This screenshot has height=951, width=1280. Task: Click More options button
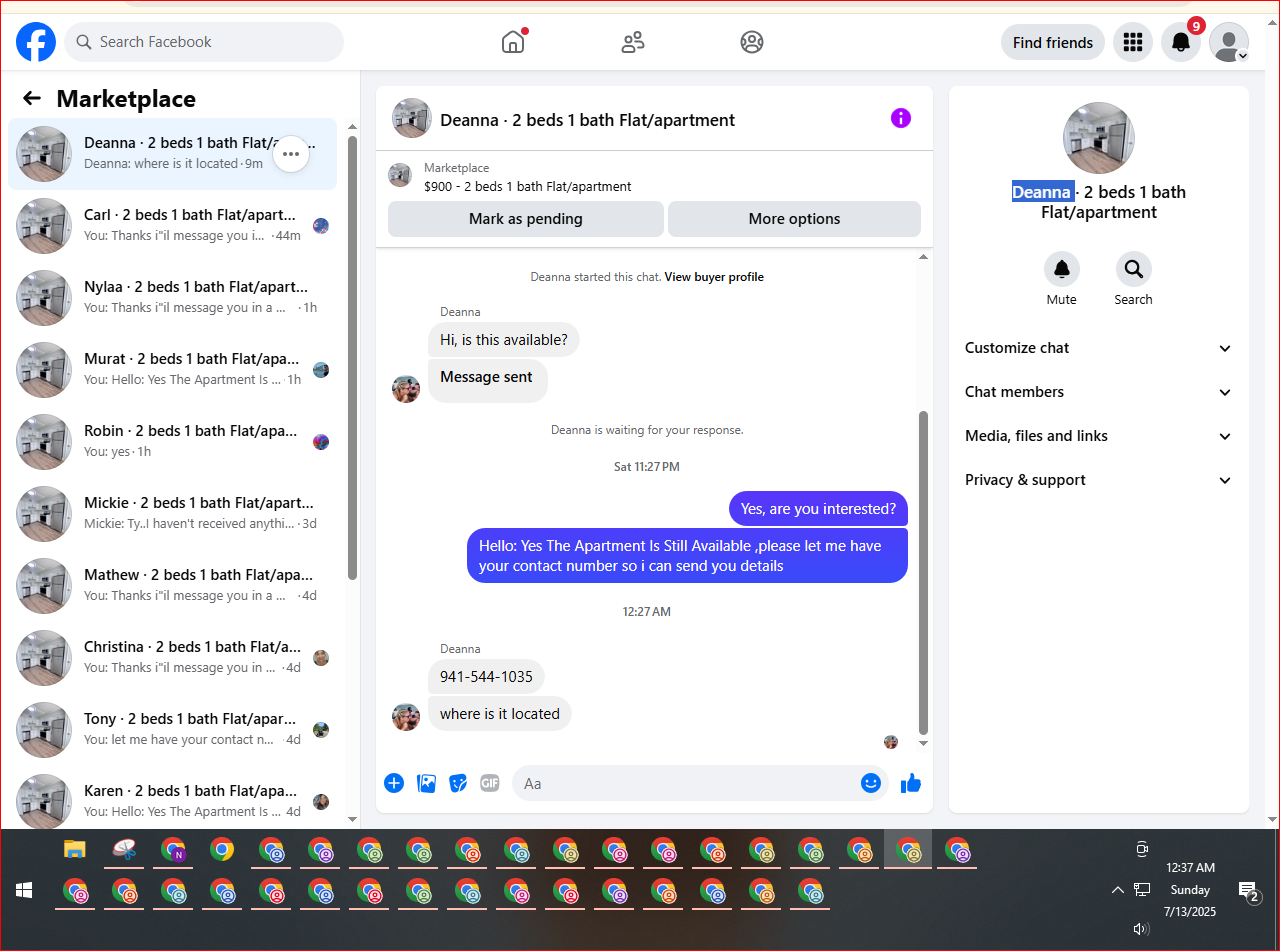coord(794,219)
